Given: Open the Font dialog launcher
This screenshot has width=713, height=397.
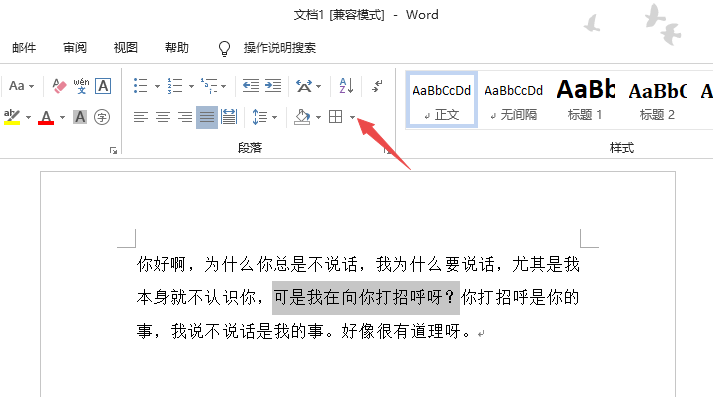Looking at the screenshot, I should tap(113, 151).
